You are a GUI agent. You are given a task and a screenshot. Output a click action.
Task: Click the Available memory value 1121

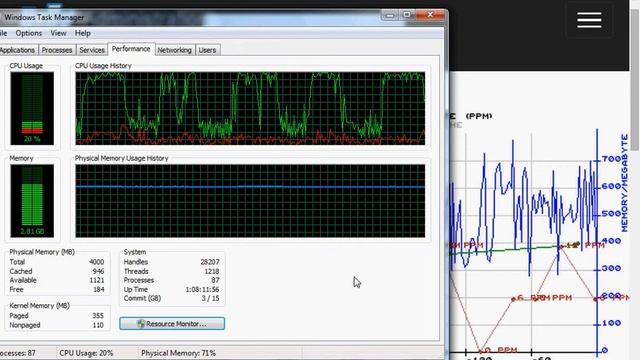pos(97,280)
